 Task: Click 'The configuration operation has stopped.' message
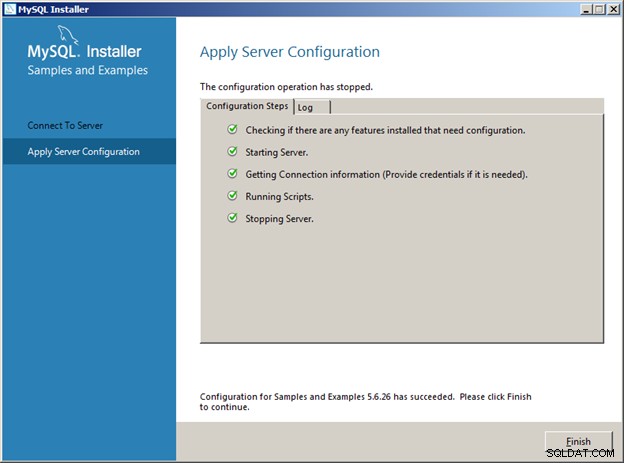point(286,87)
